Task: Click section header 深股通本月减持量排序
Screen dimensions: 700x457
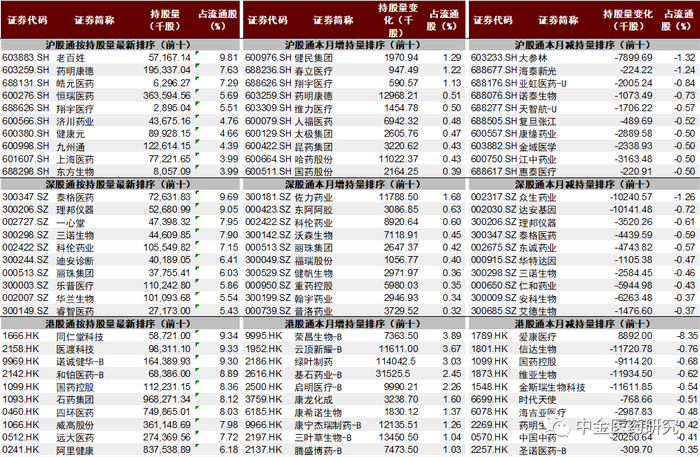Action: [x=582, y=184]
